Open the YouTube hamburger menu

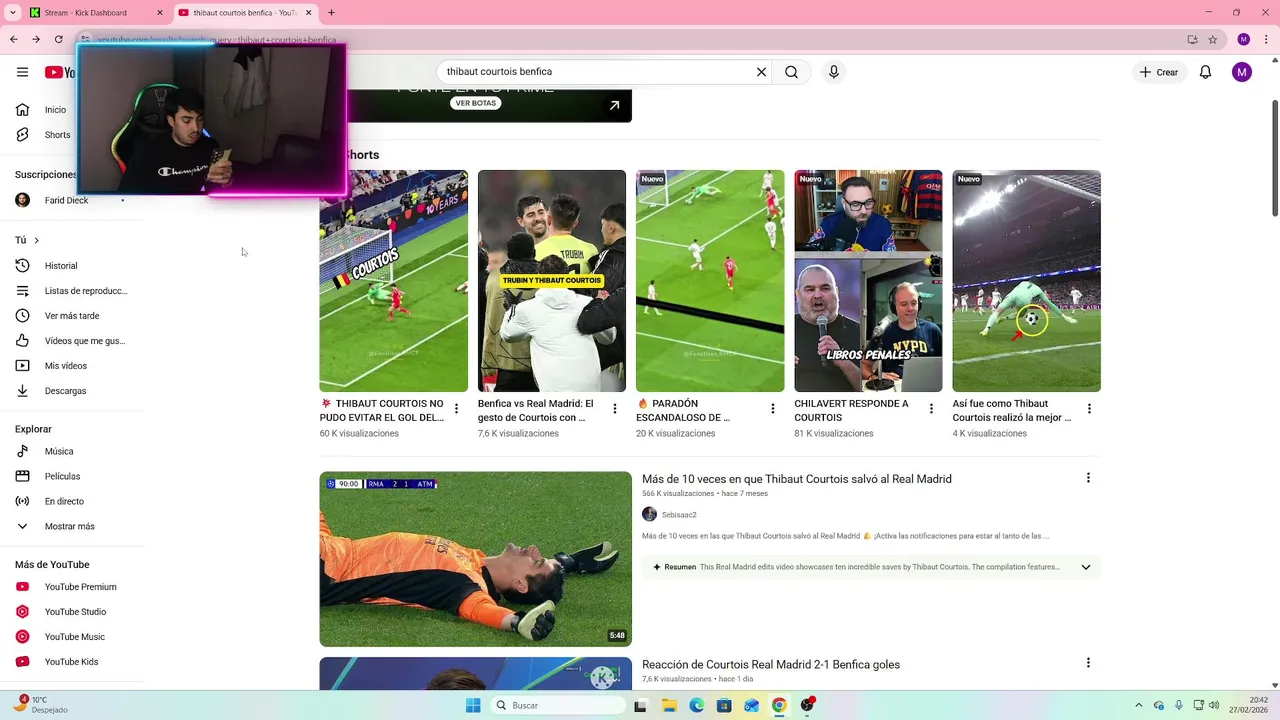(x=22, y=72)
